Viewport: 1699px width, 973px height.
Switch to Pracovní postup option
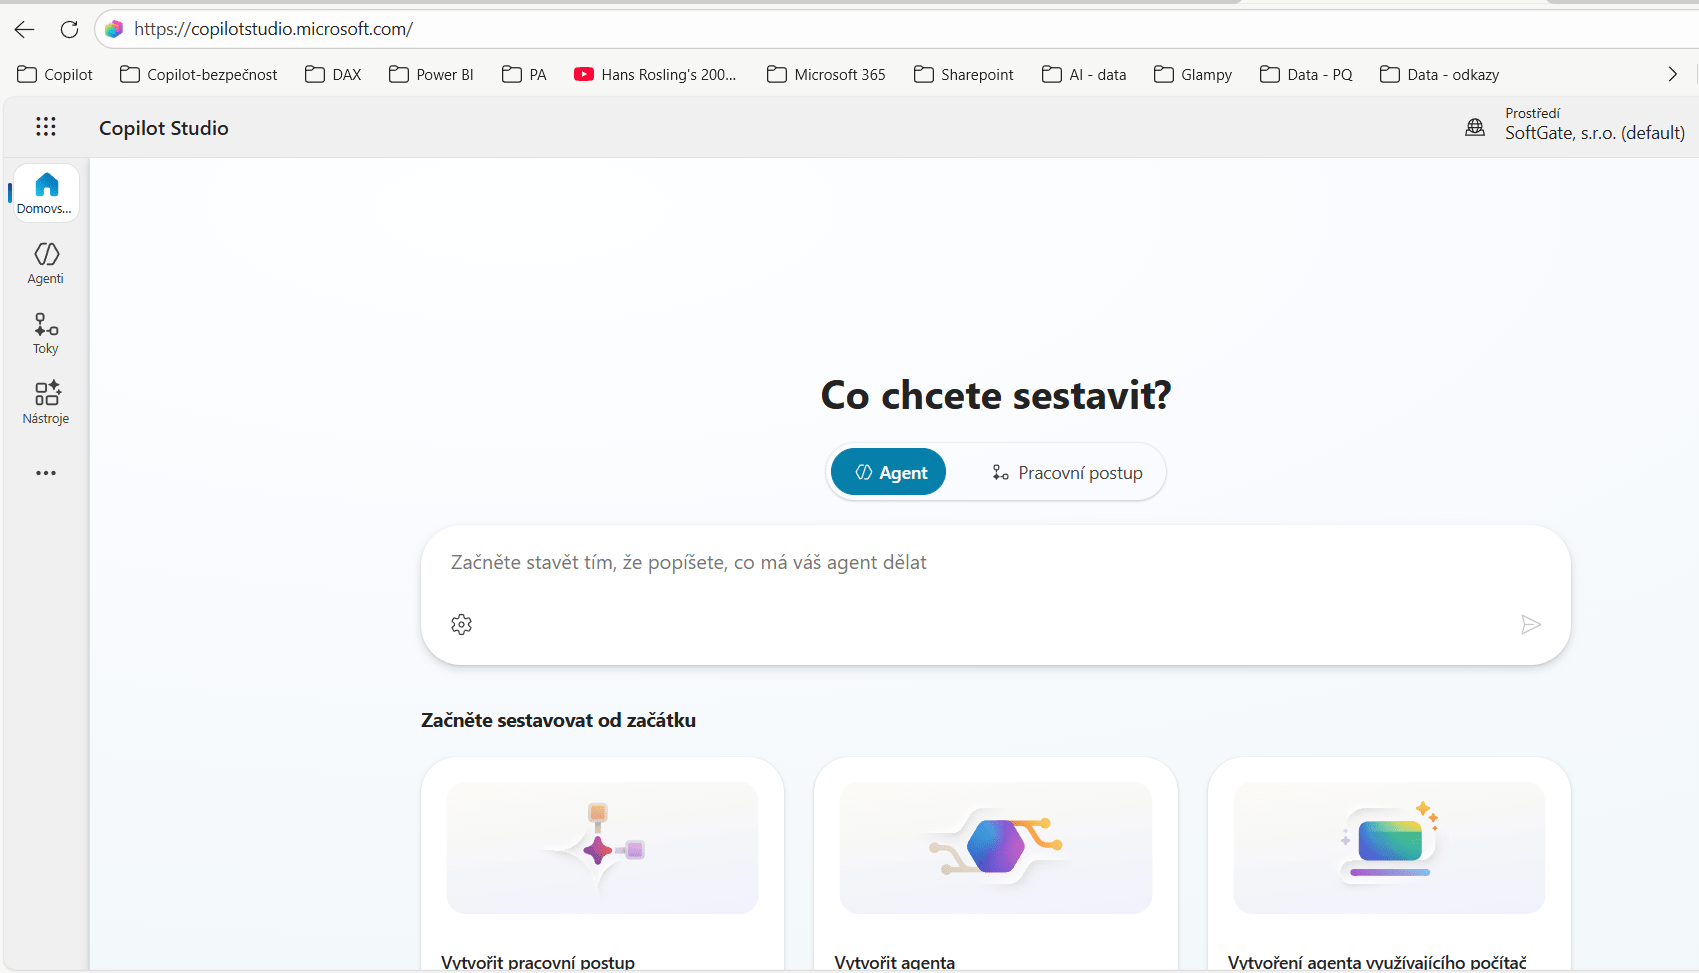1066,472
